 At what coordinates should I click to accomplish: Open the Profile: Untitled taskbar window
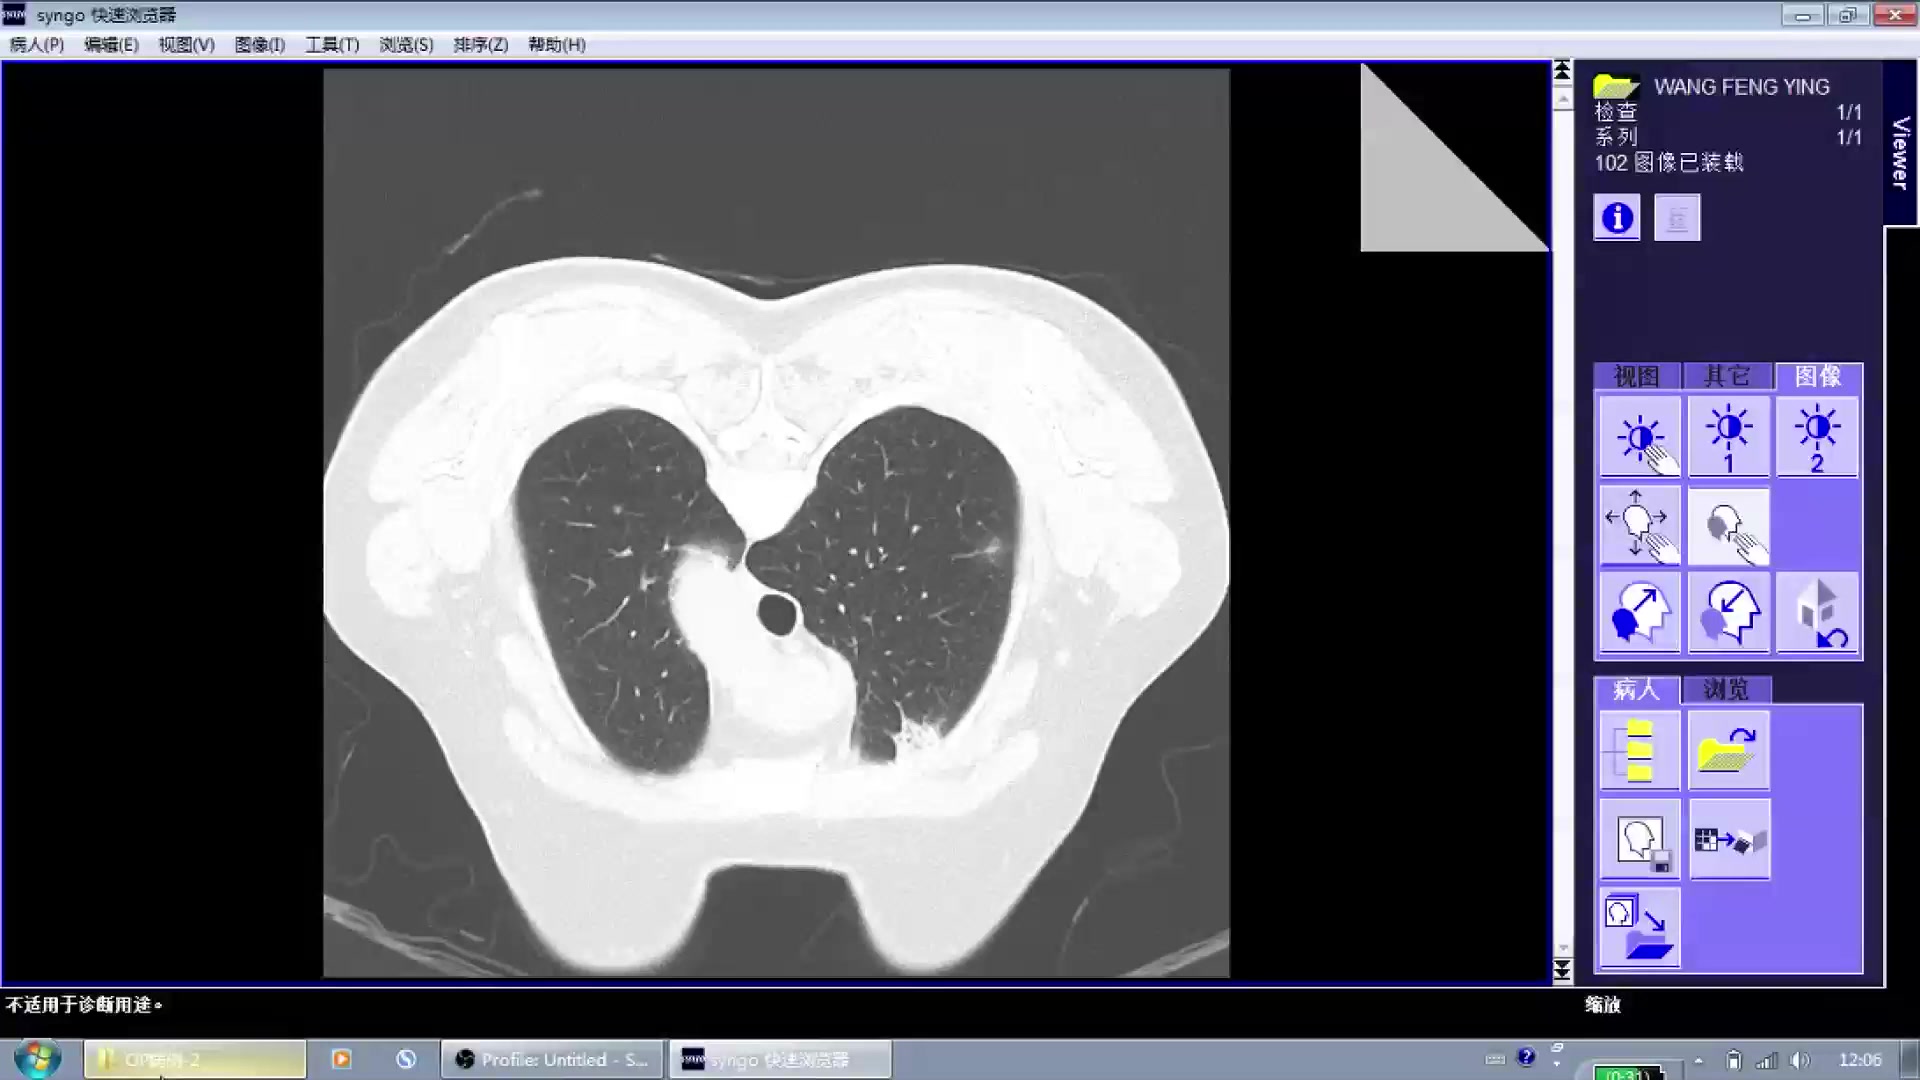click(x=552, y=1059)
